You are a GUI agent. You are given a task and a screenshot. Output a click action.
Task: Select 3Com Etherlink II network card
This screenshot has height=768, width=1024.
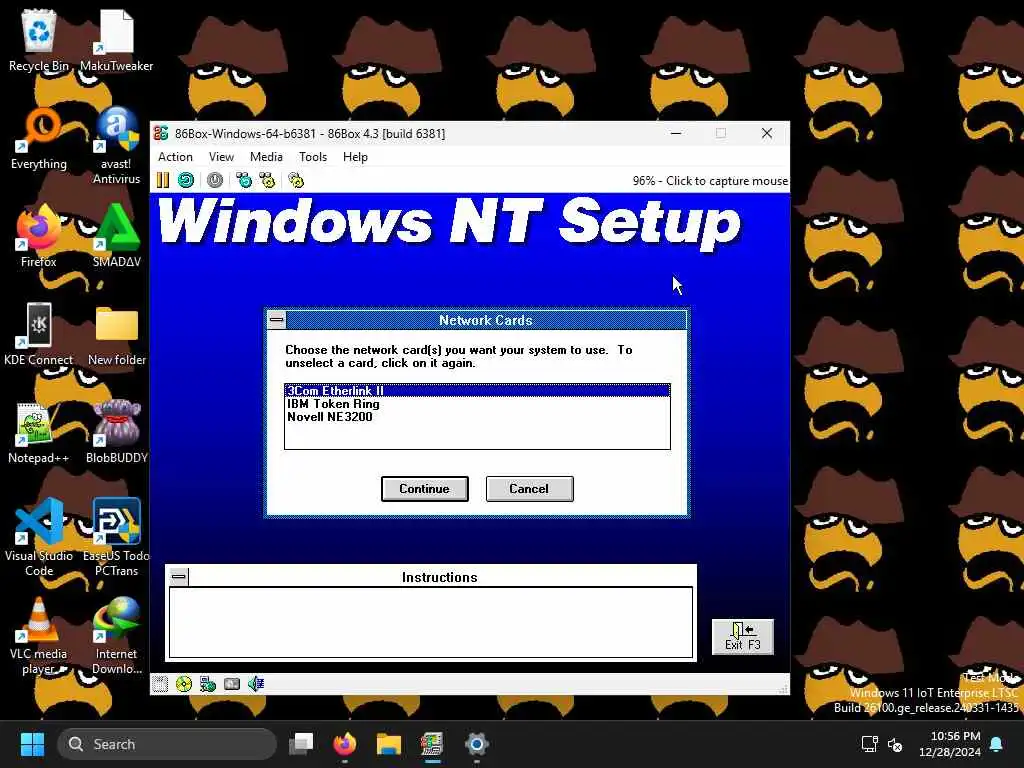click(477, 391)
